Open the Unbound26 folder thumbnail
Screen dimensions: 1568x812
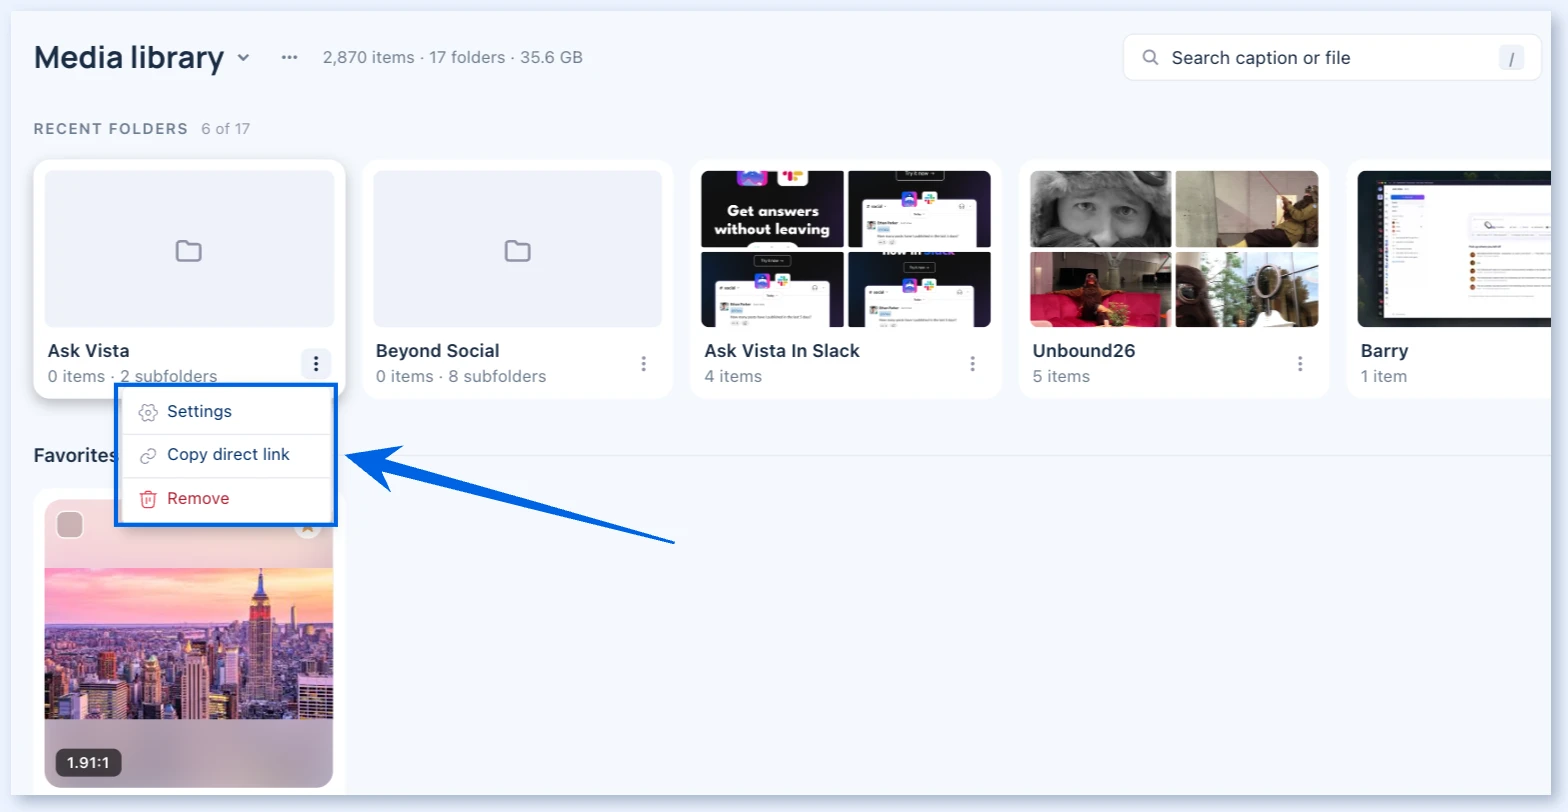point(1174,249)
